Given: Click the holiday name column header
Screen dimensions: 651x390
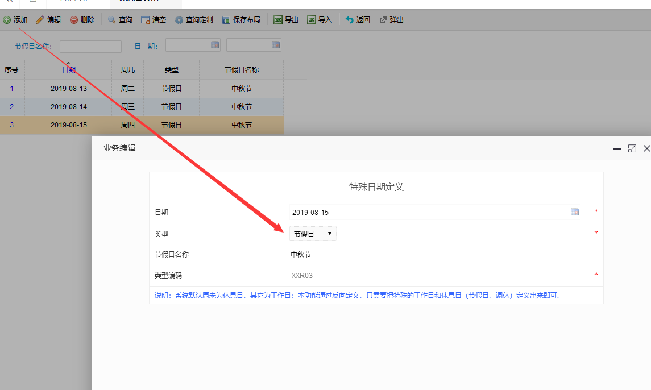Looking at the screenshot, I should 242,70.
